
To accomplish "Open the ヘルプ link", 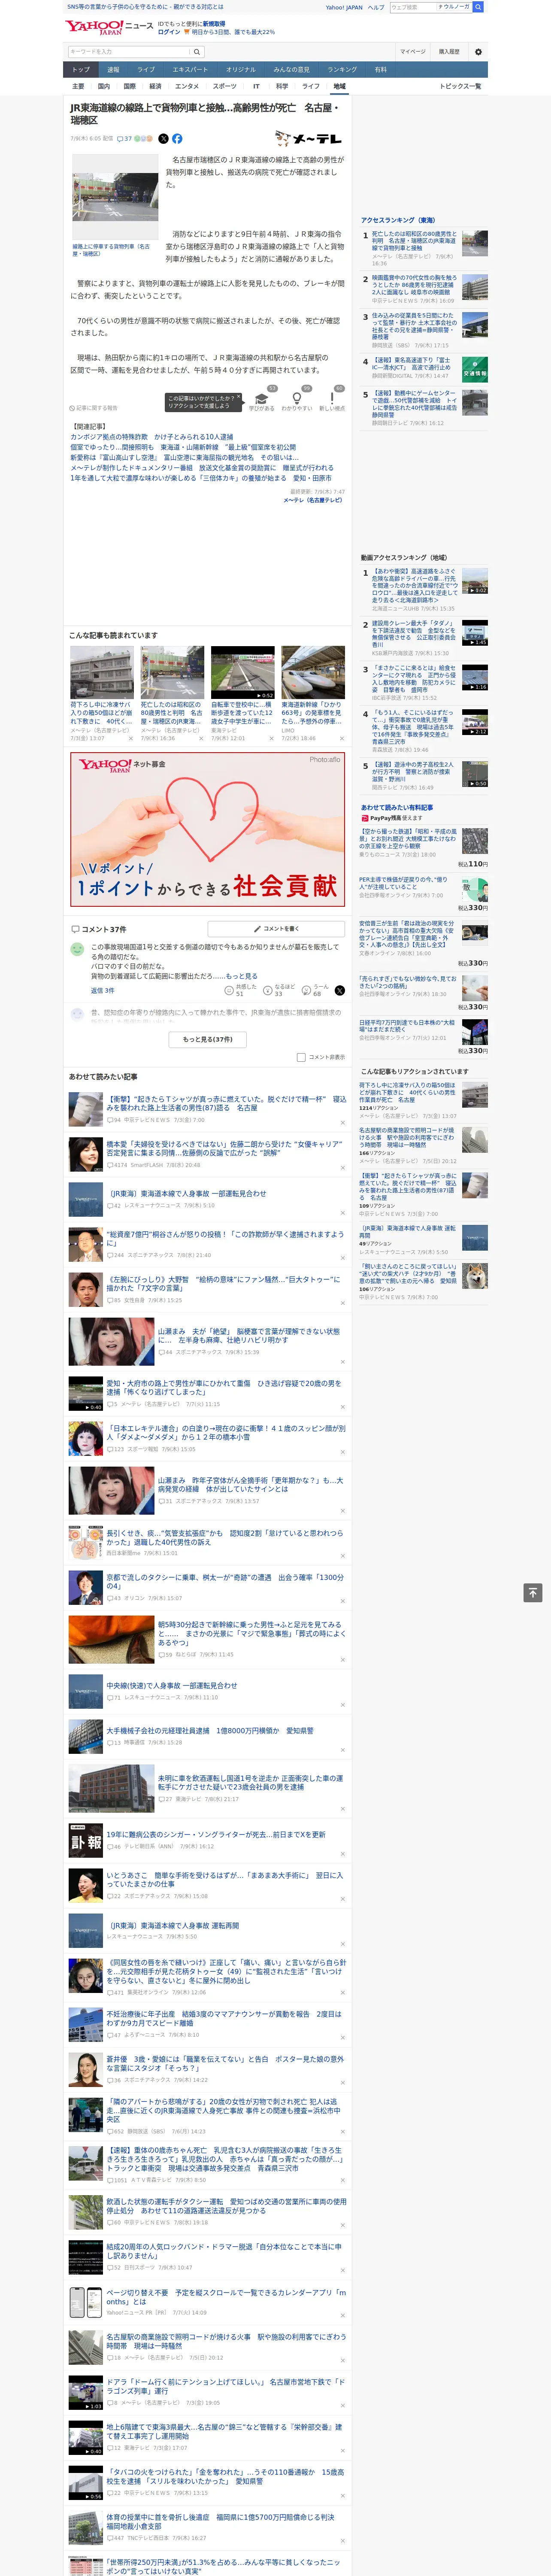I will (x=376, y=7).
